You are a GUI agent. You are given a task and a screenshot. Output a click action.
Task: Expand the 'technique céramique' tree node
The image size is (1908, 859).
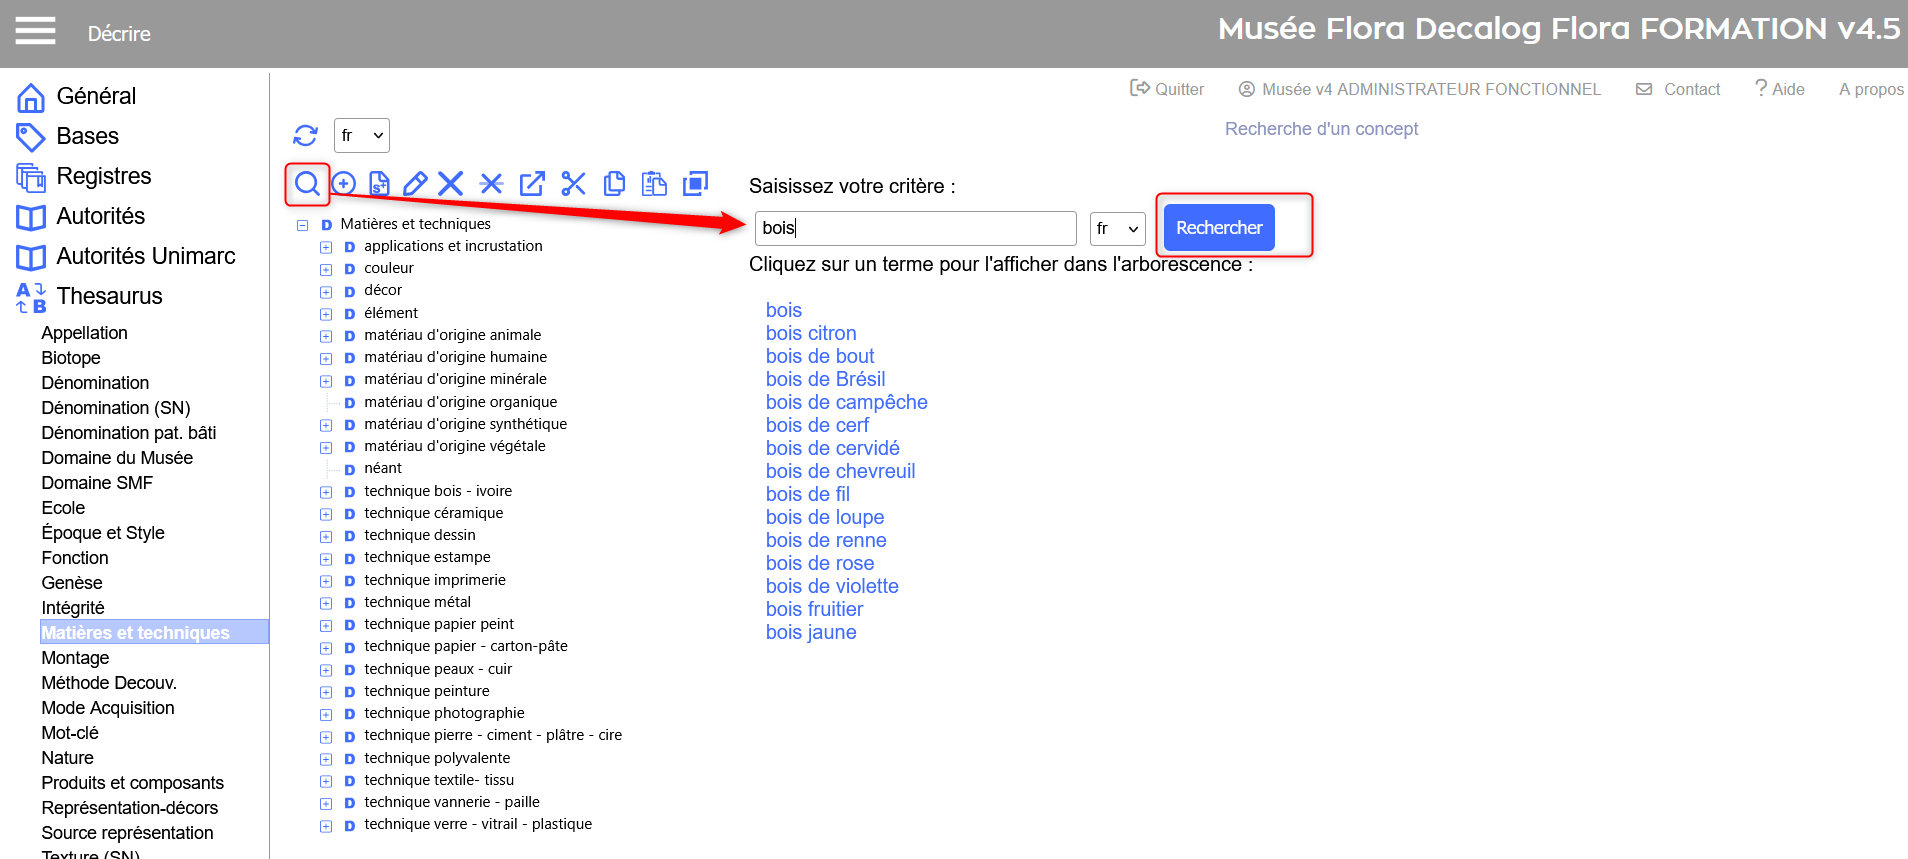(x=326, y=514)
